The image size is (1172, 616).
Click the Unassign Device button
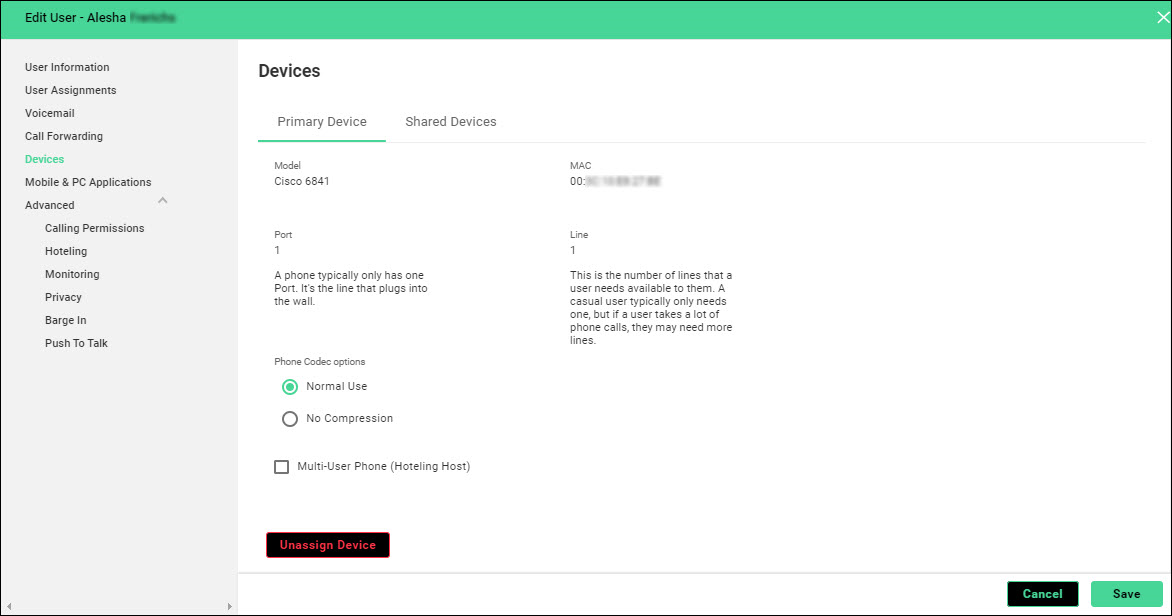coord(327,545)
